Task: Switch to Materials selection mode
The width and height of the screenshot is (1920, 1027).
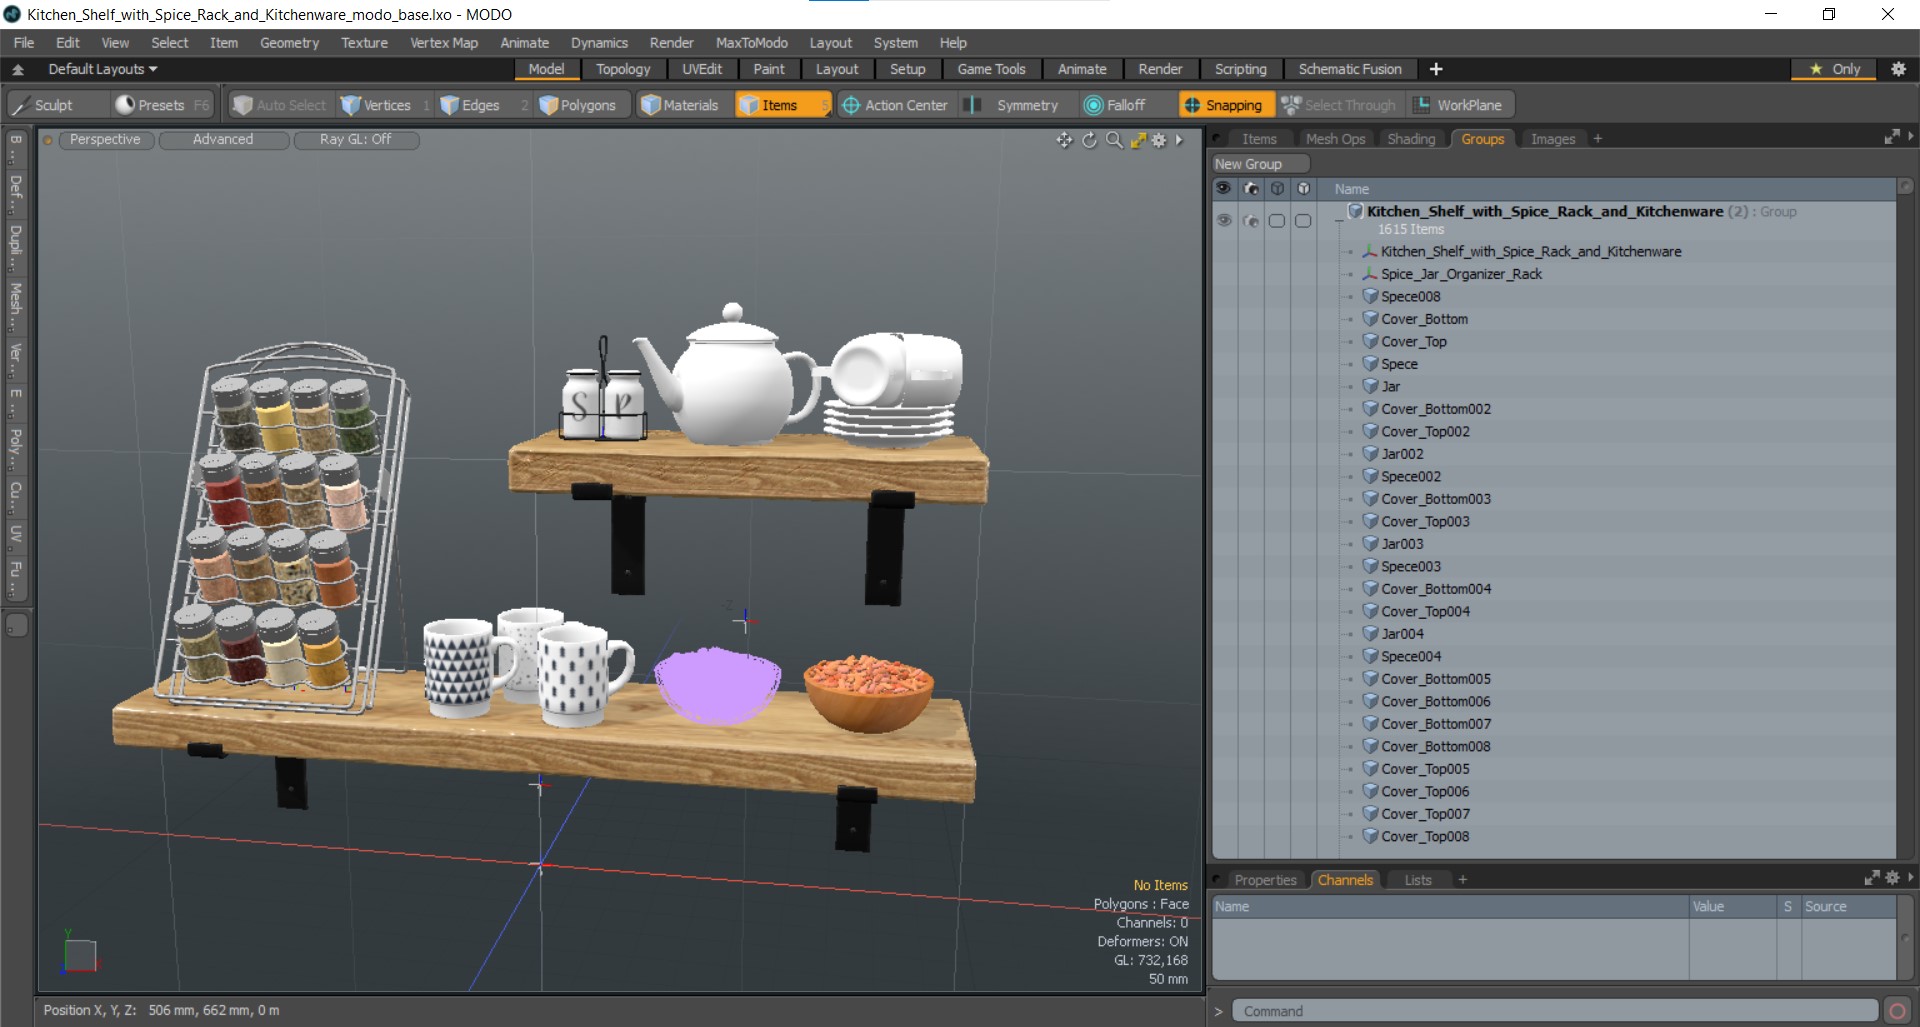Action: click(x=680, y=105)
